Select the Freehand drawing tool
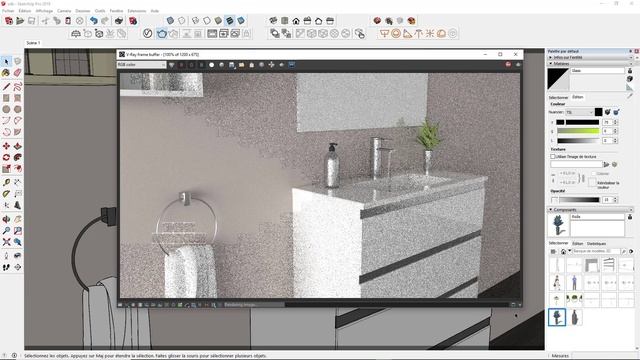 18,87
